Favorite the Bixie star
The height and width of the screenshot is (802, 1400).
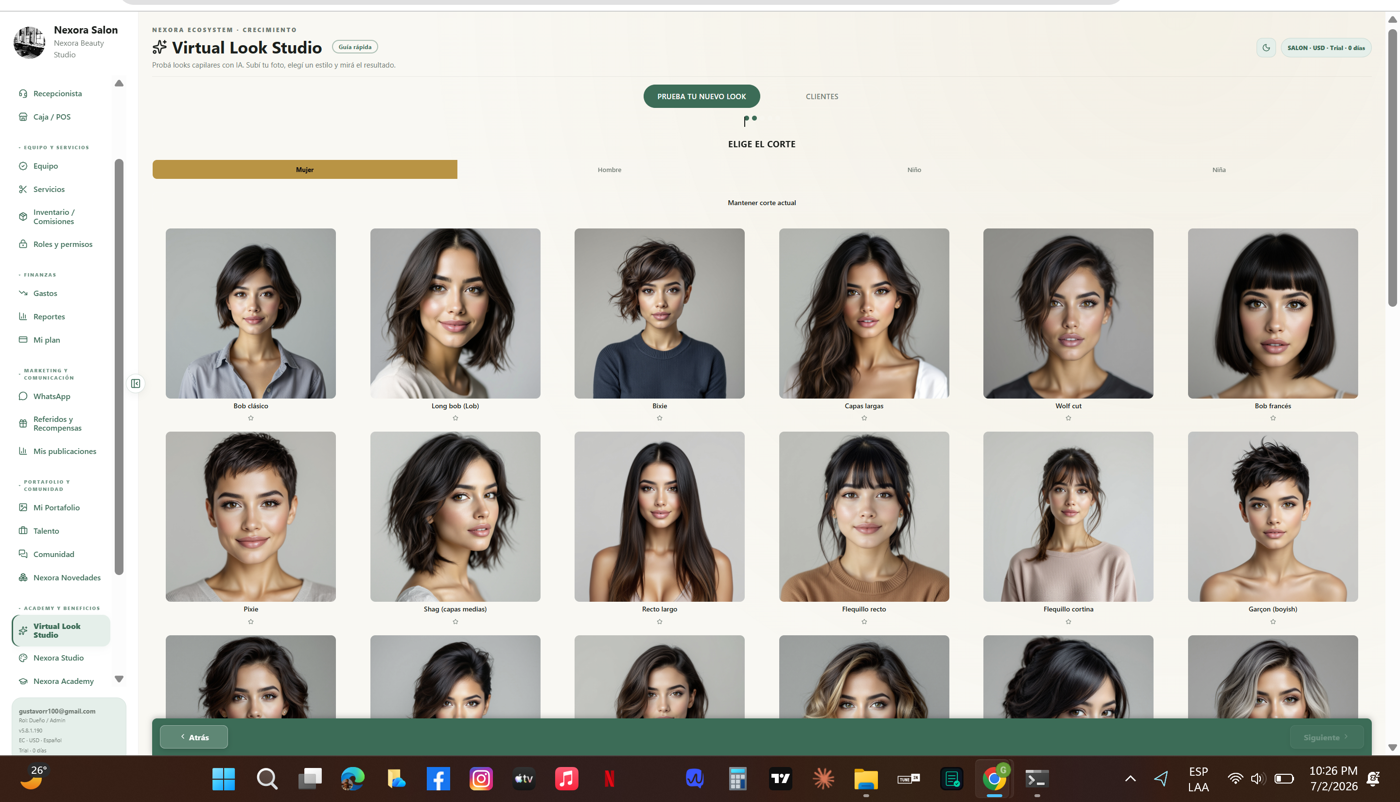[660, 418]
